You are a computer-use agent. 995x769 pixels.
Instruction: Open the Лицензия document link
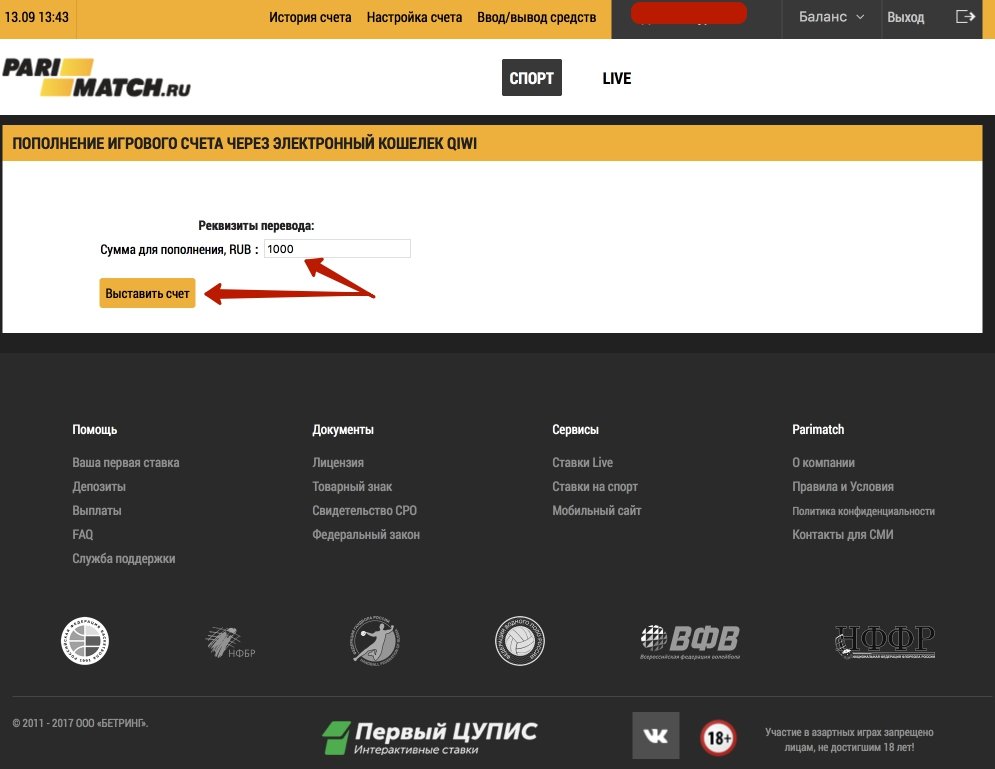coord(338,463)
